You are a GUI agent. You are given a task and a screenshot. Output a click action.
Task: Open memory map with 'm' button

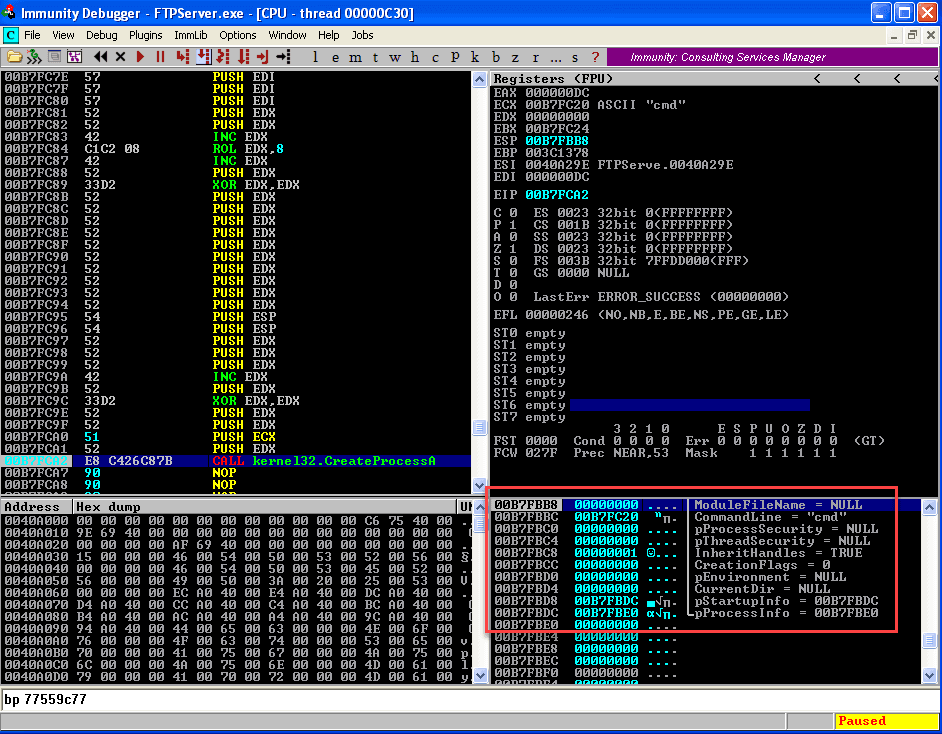click(x=355, y=57)
